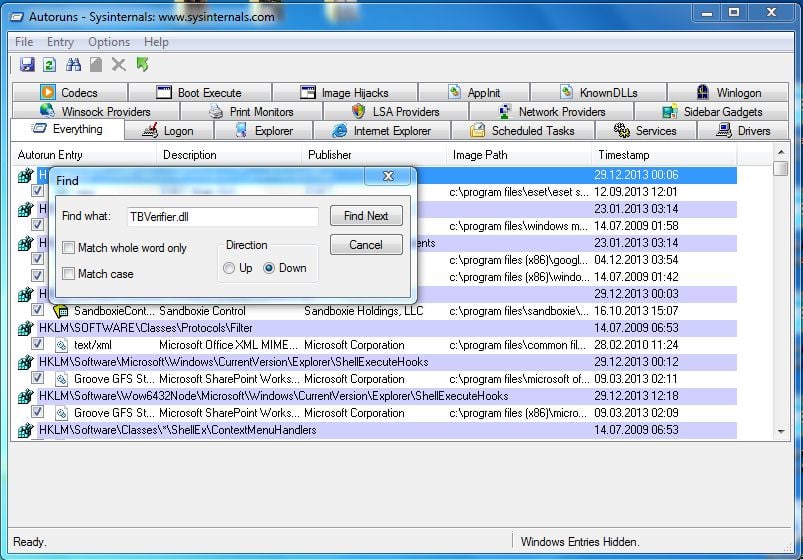Open the Options menu
The image size is (803, 560).
click(x=109, y=42)
